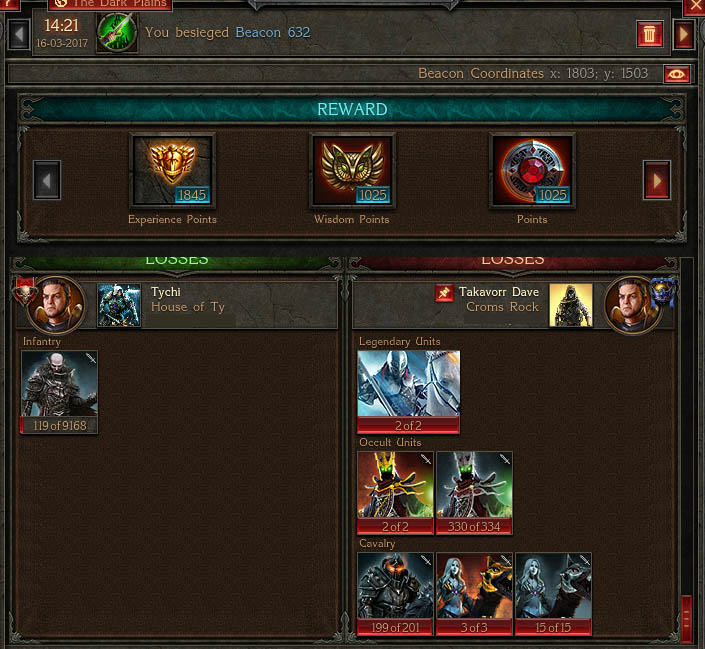Viewport: 705px width, 649px height.
Task: Click the red gem Points reward icon
Action: pyautogui.click(x=532, y=170)
